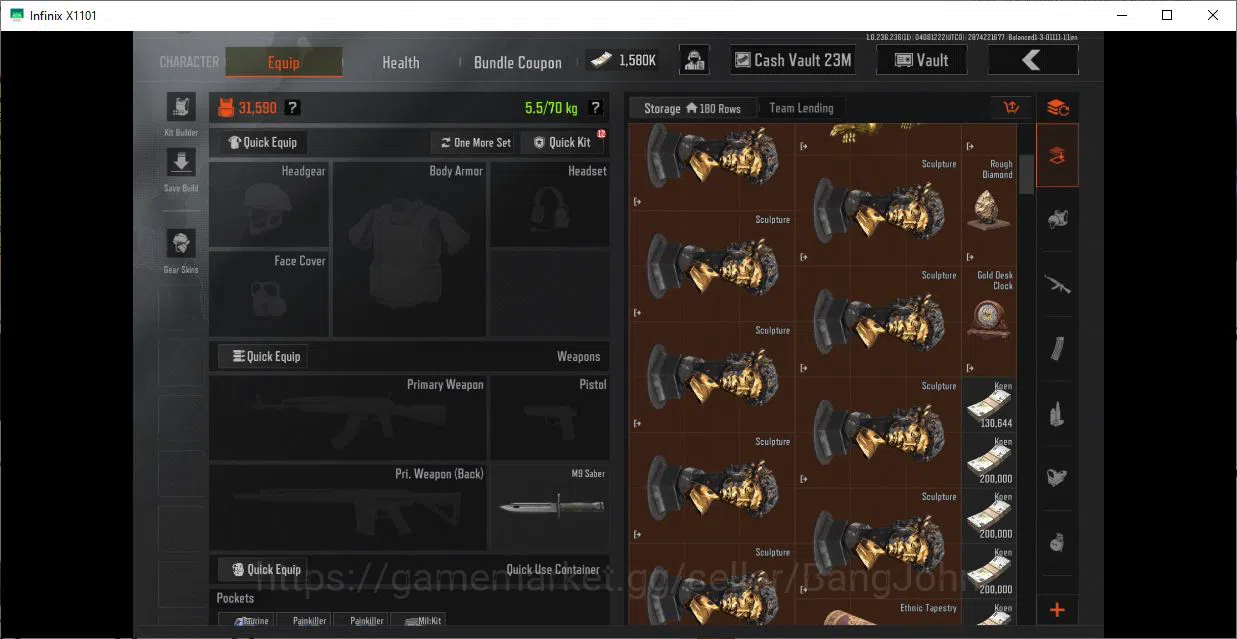Filter storage by grenade icon

1057,543
